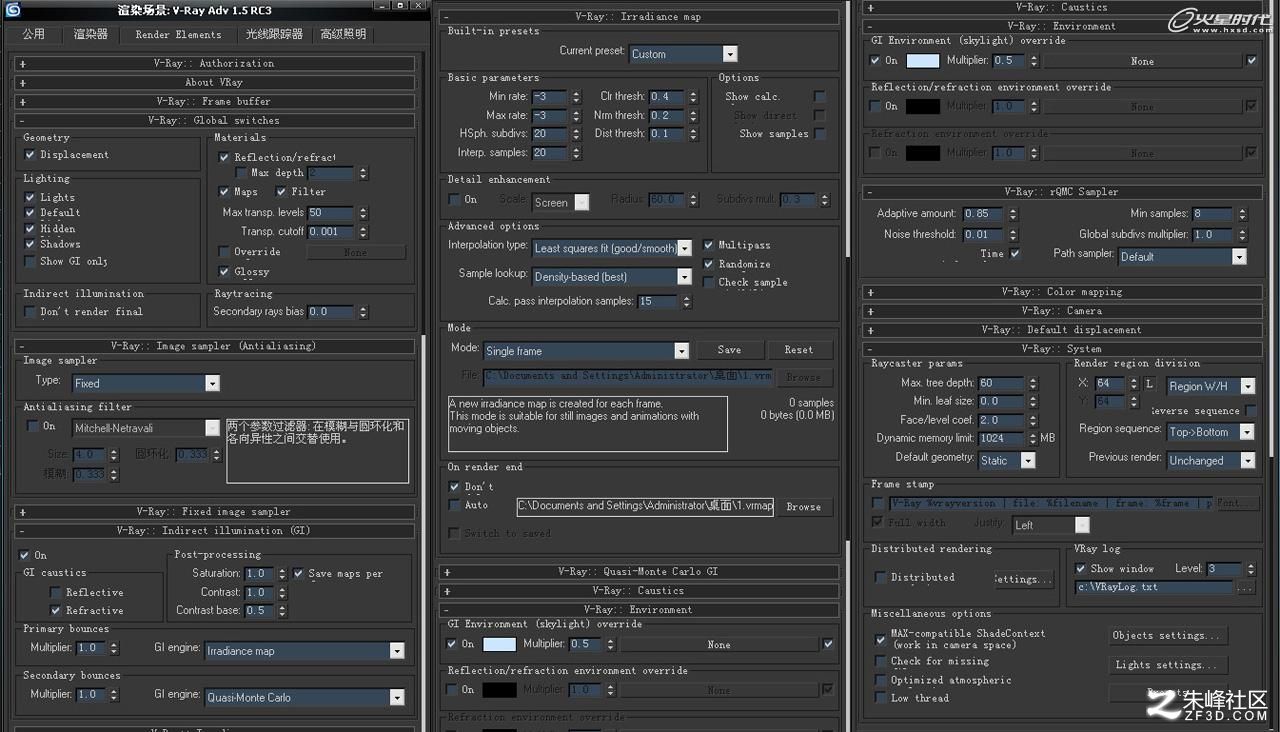Check the Reverse sequence checkbox
This screenshot has width=1280, height=732.
coord(1251,411)
